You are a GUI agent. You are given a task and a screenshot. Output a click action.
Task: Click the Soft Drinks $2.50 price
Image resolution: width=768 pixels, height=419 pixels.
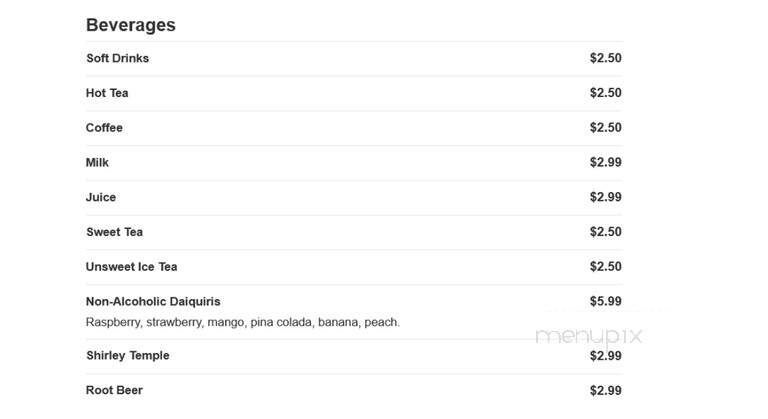[x=606, y=58]
